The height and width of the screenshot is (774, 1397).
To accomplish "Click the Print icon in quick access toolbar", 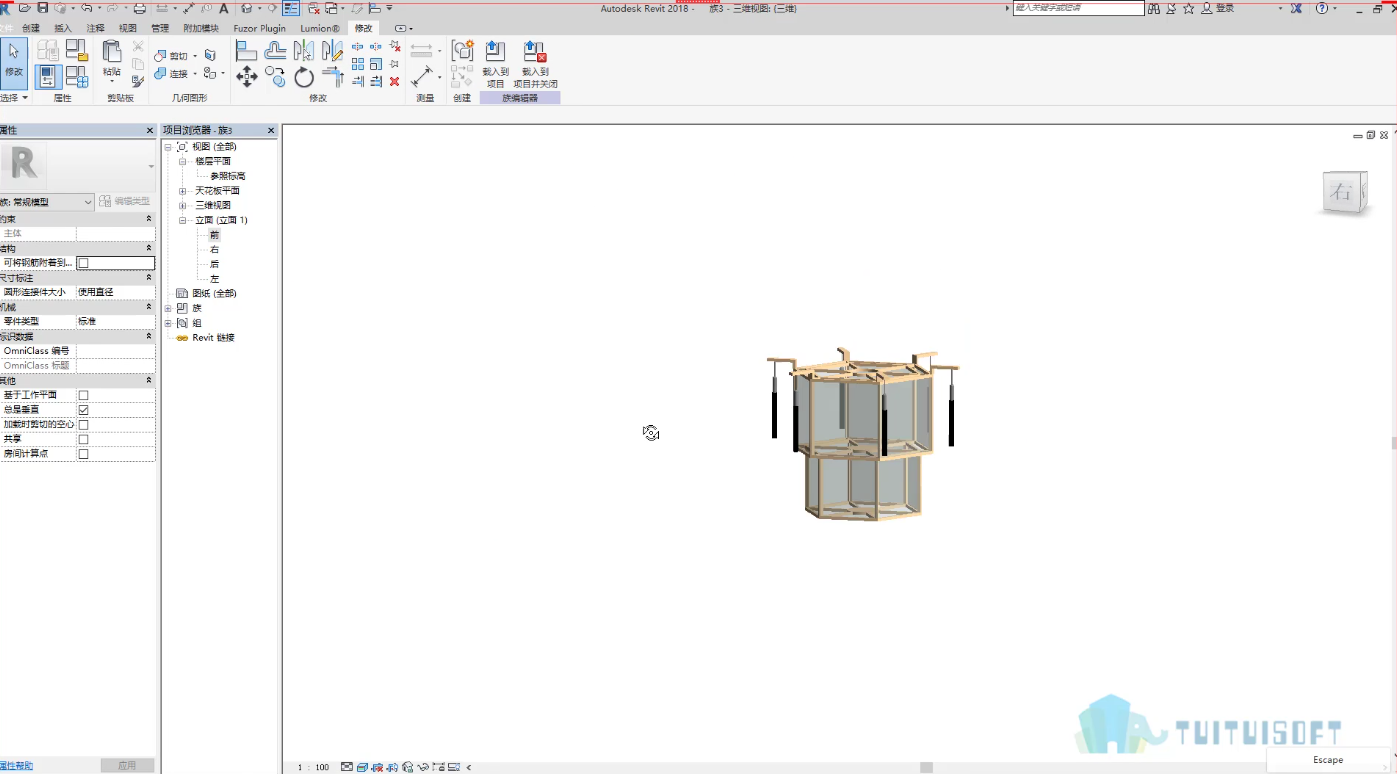I will [x=140, y=8].
